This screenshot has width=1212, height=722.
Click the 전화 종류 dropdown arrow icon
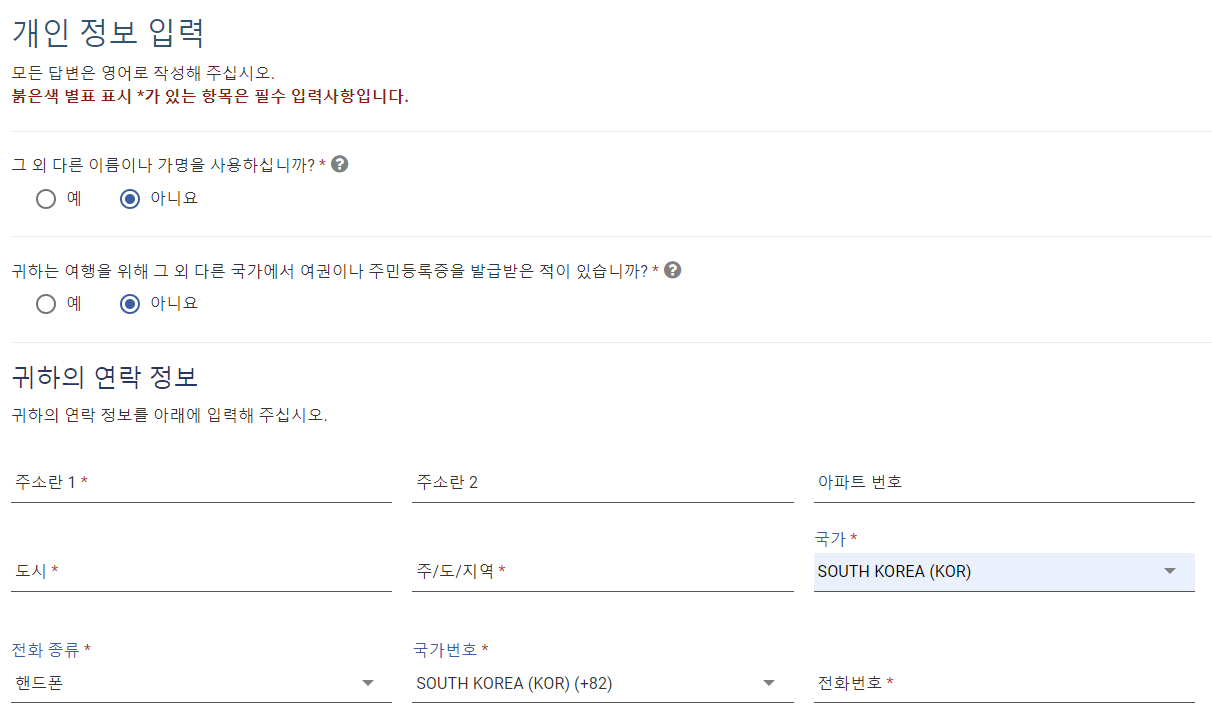[x=369, y=682]
